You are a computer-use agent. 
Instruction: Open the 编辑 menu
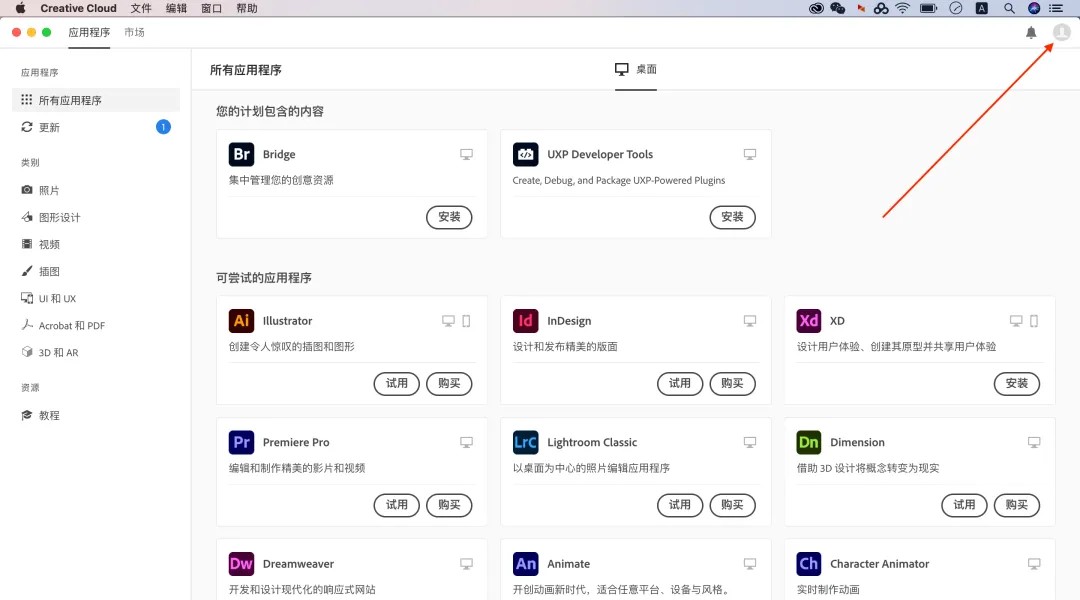click(x=176, y=8)
